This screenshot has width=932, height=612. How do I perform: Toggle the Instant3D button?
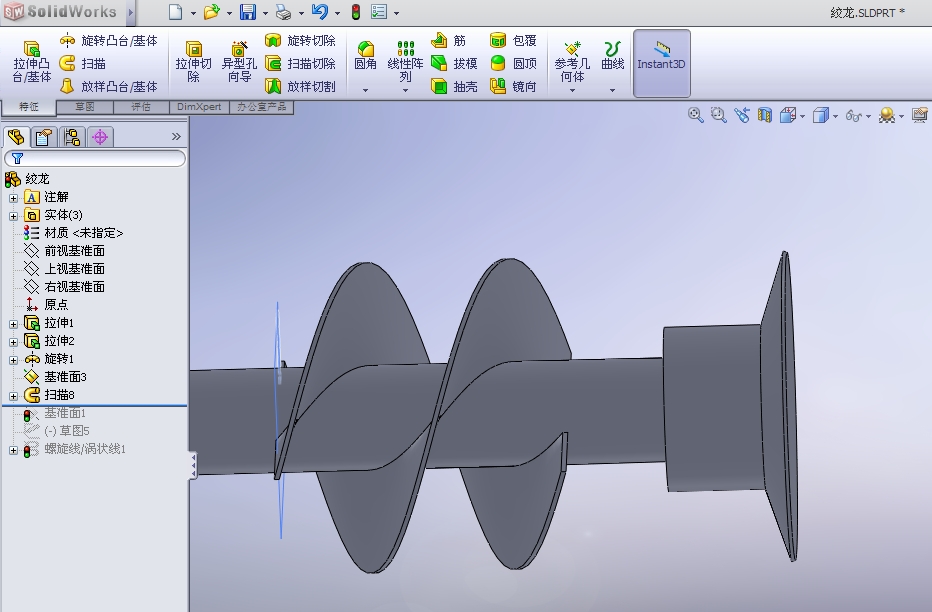click(662, 63)
